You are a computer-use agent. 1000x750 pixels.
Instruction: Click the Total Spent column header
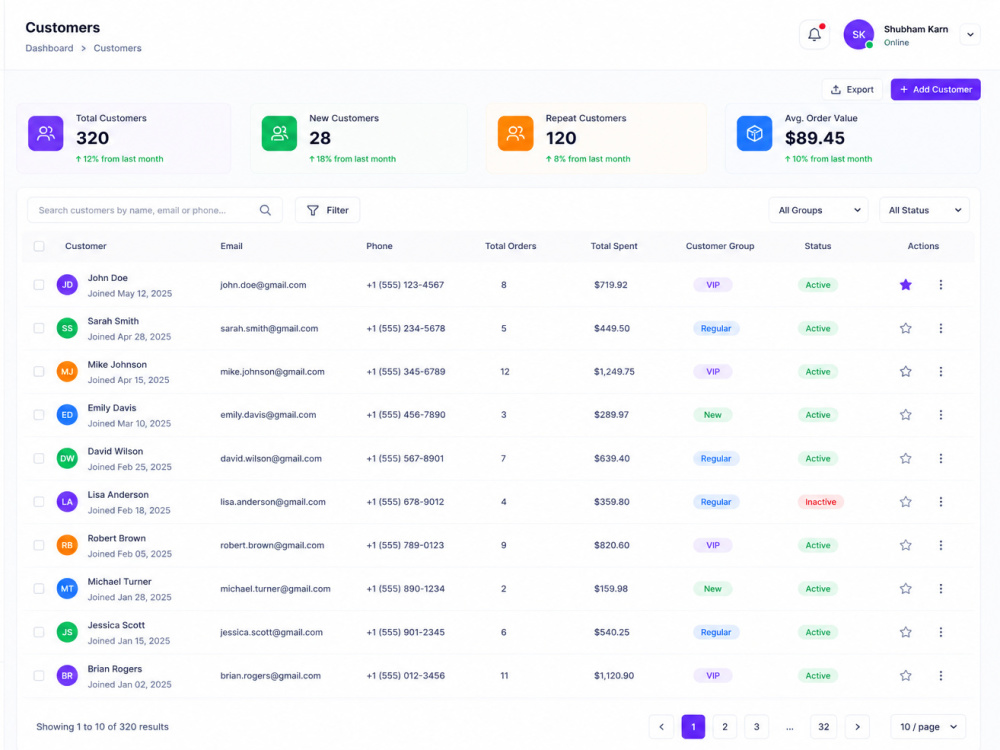[614, 246]
